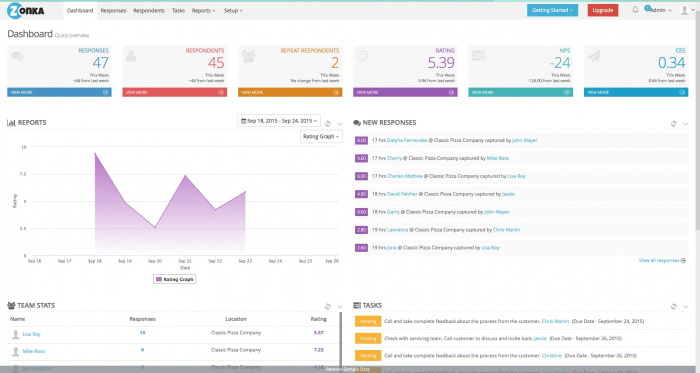
Task: Refresh the Reports panel
Action: click(x=328, y=124)
